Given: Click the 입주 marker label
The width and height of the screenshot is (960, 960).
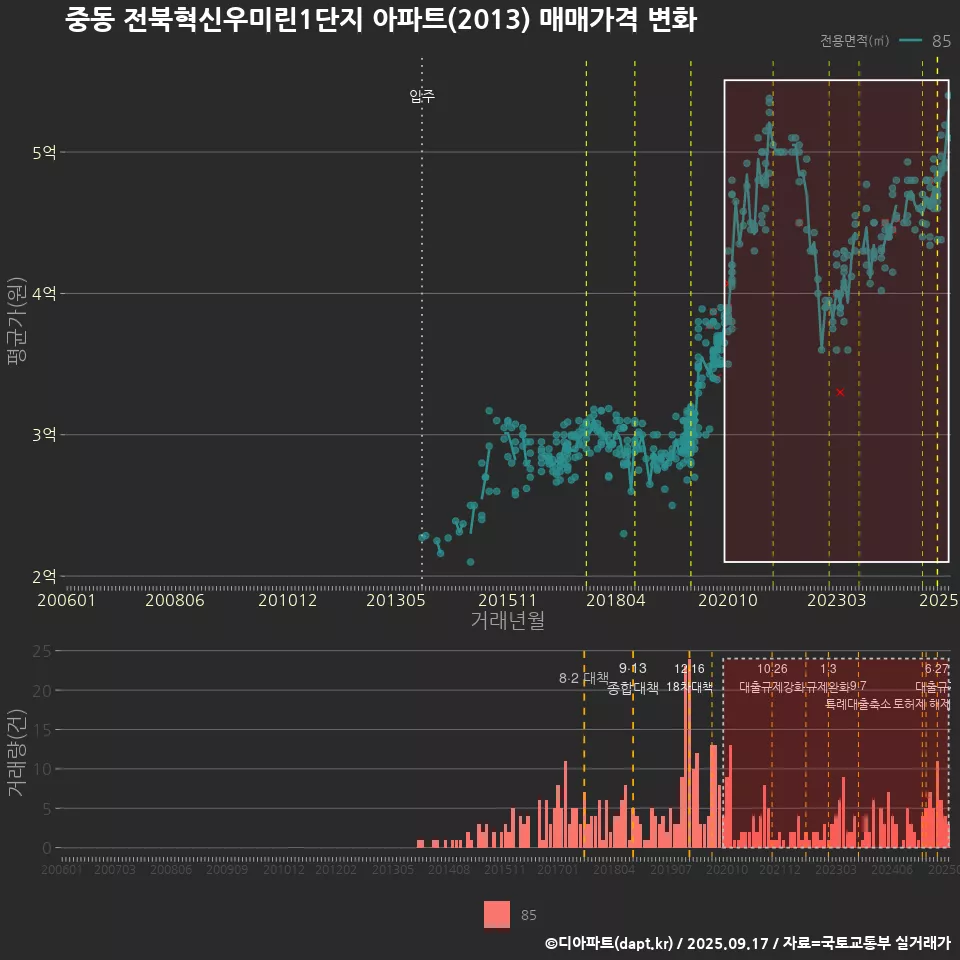Looking at the screenshot, I should (422, 96).
